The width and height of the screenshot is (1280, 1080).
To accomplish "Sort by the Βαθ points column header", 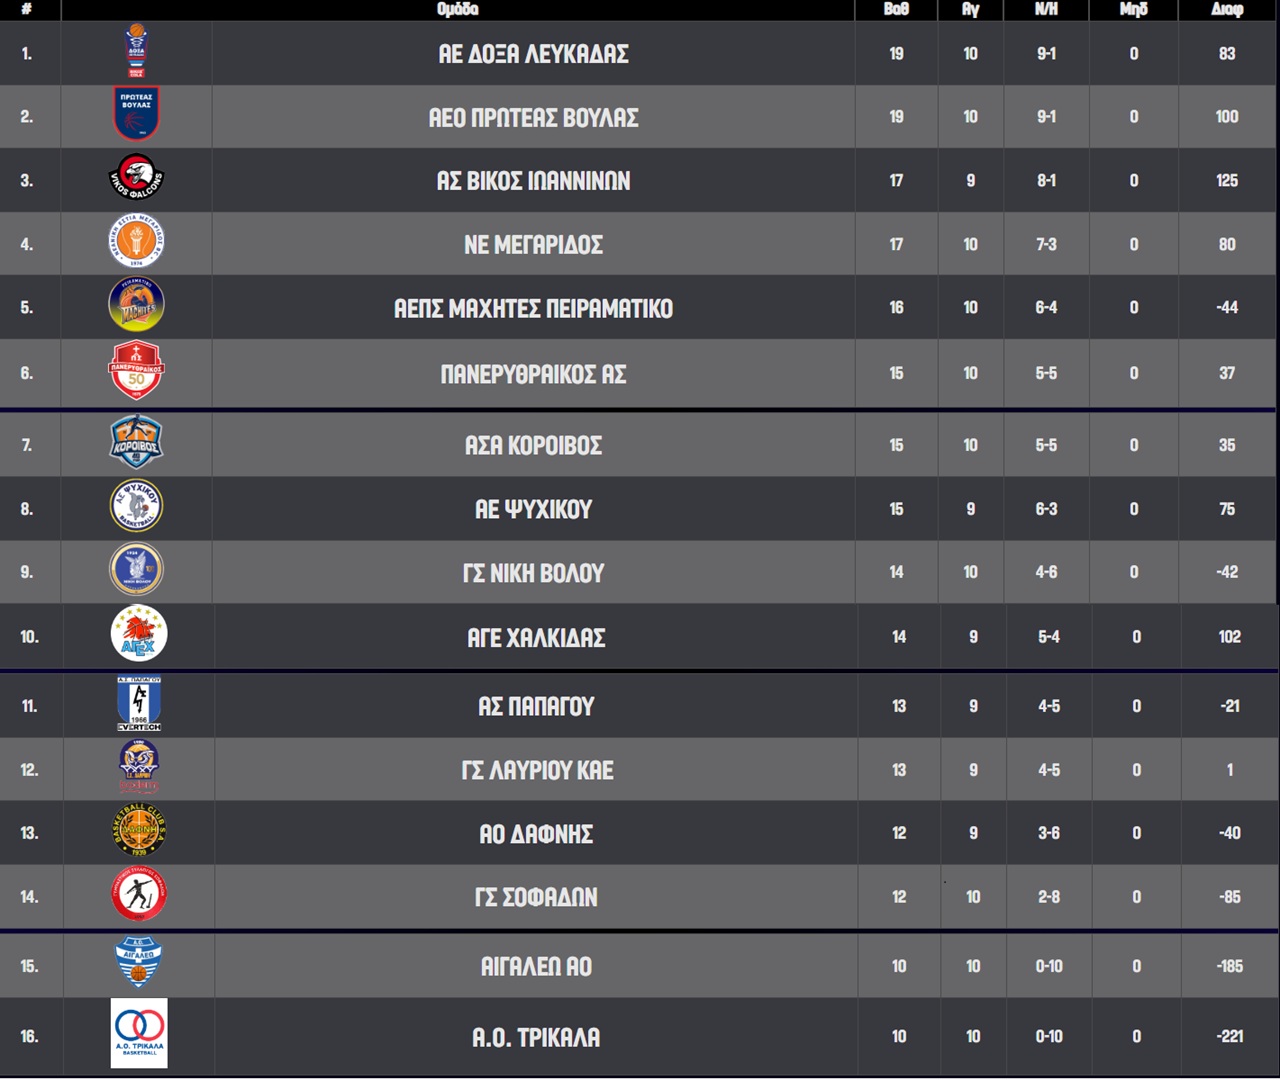I will tap(896, 9).
